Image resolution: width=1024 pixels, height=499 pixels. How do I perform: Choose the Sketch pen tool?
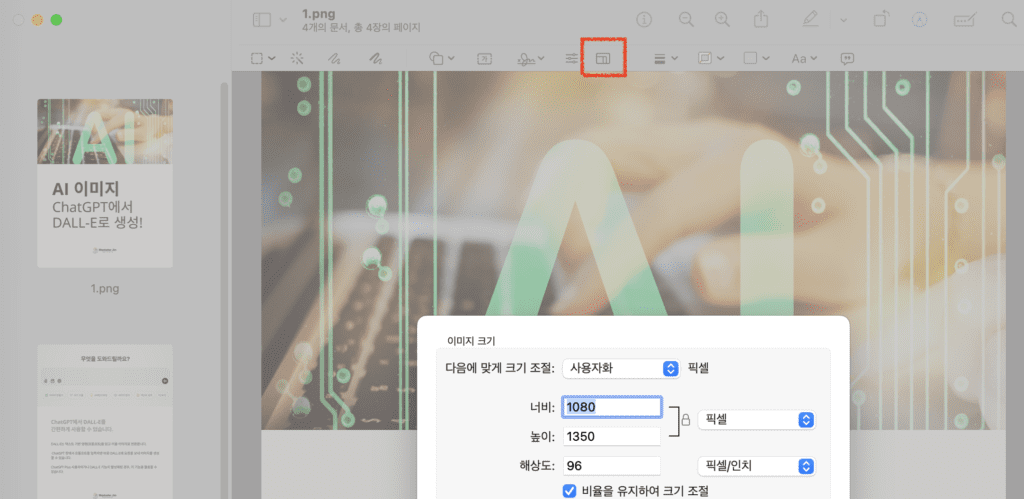[x=335, y=58]
